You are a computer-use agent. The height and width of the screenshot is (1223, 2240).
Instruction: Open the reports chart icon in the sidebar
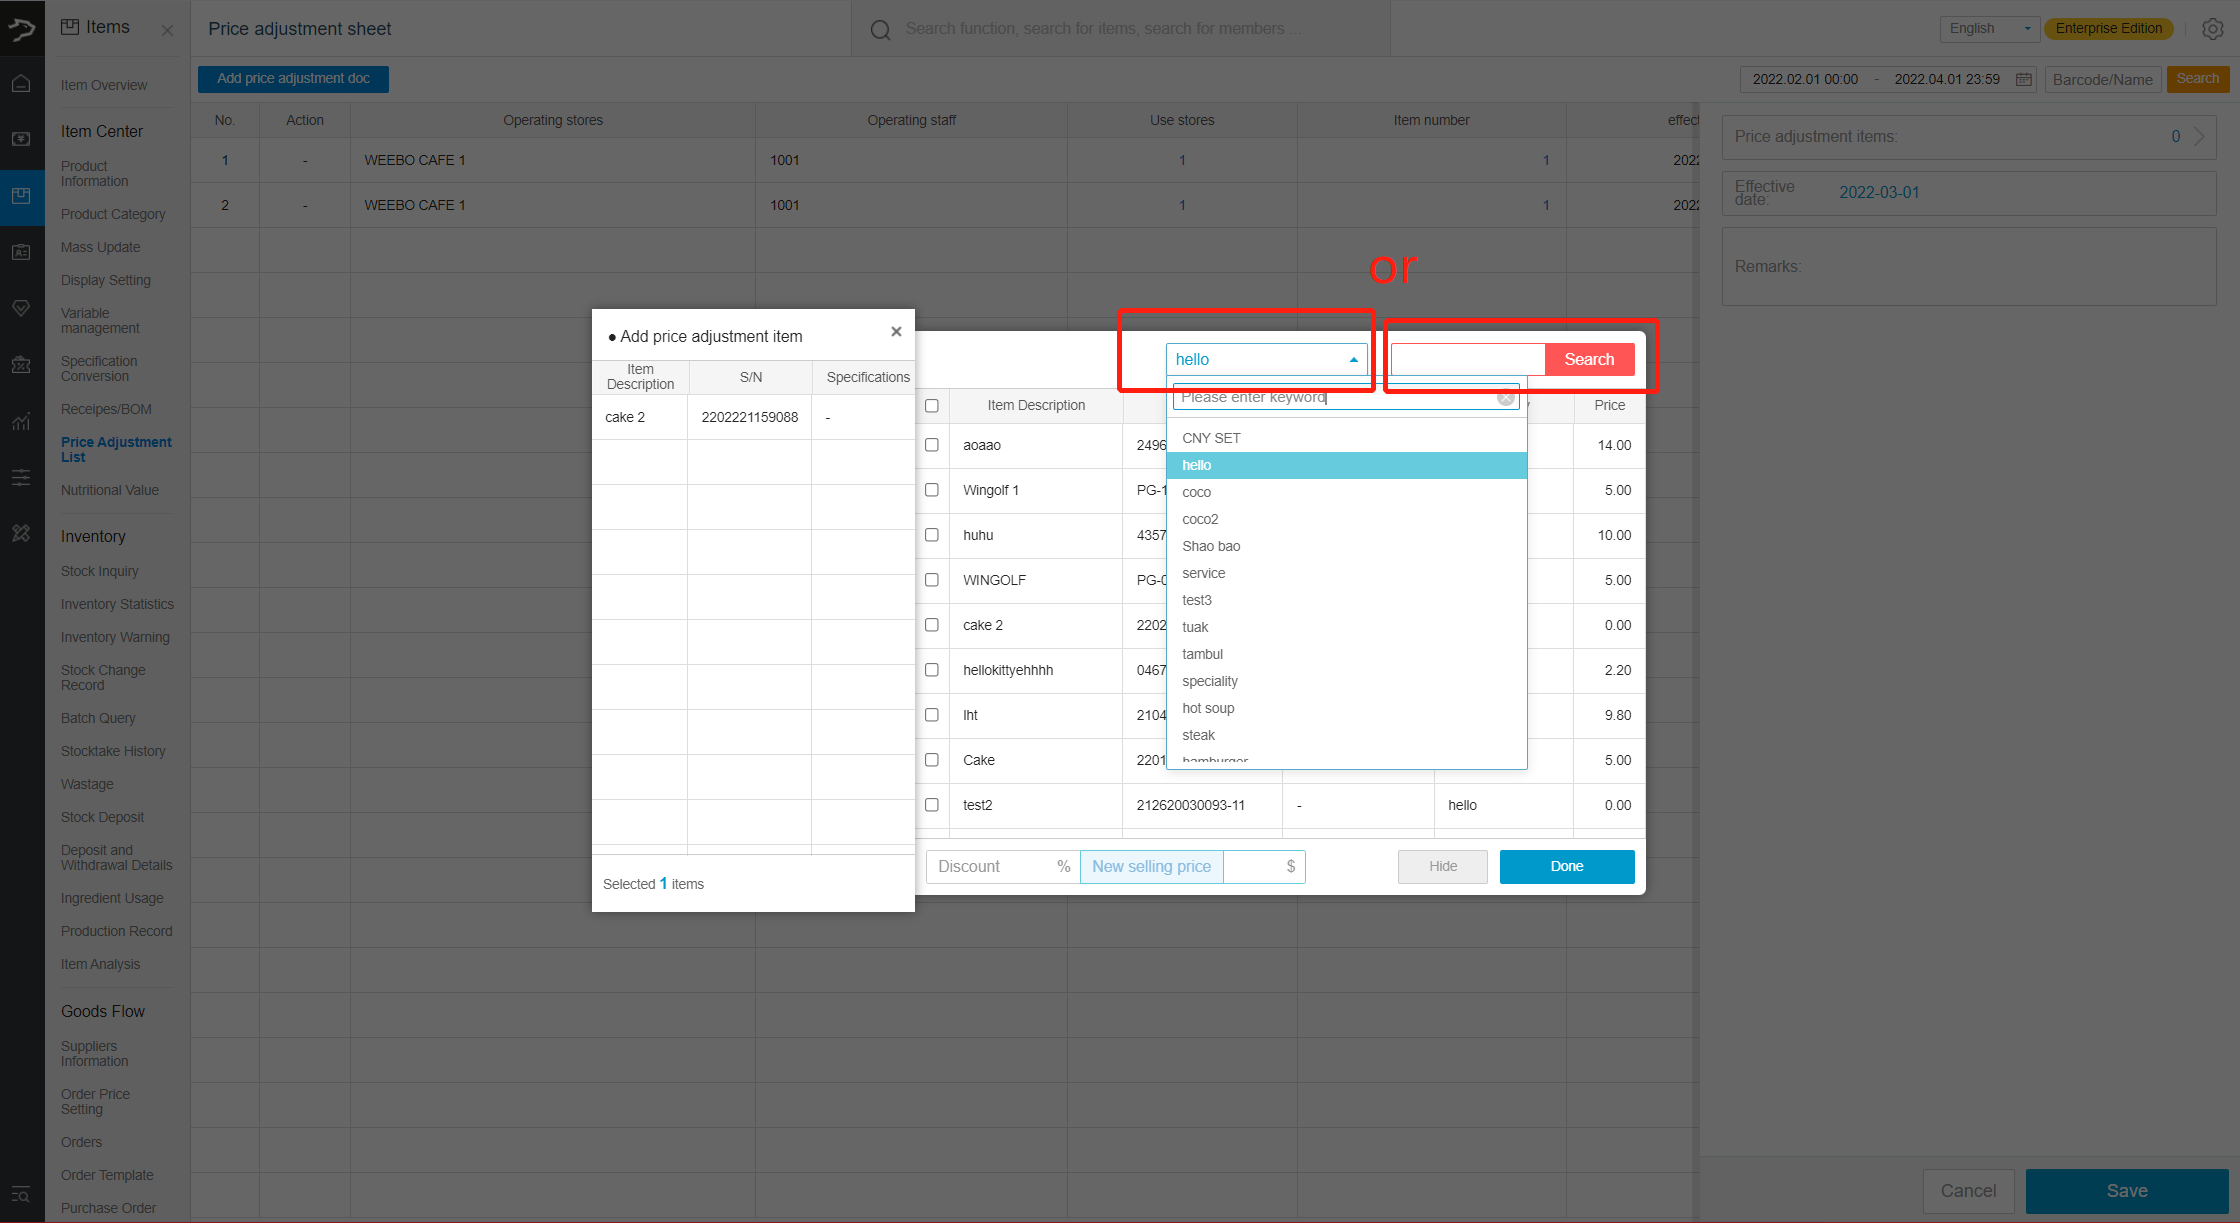click(21, 421)
